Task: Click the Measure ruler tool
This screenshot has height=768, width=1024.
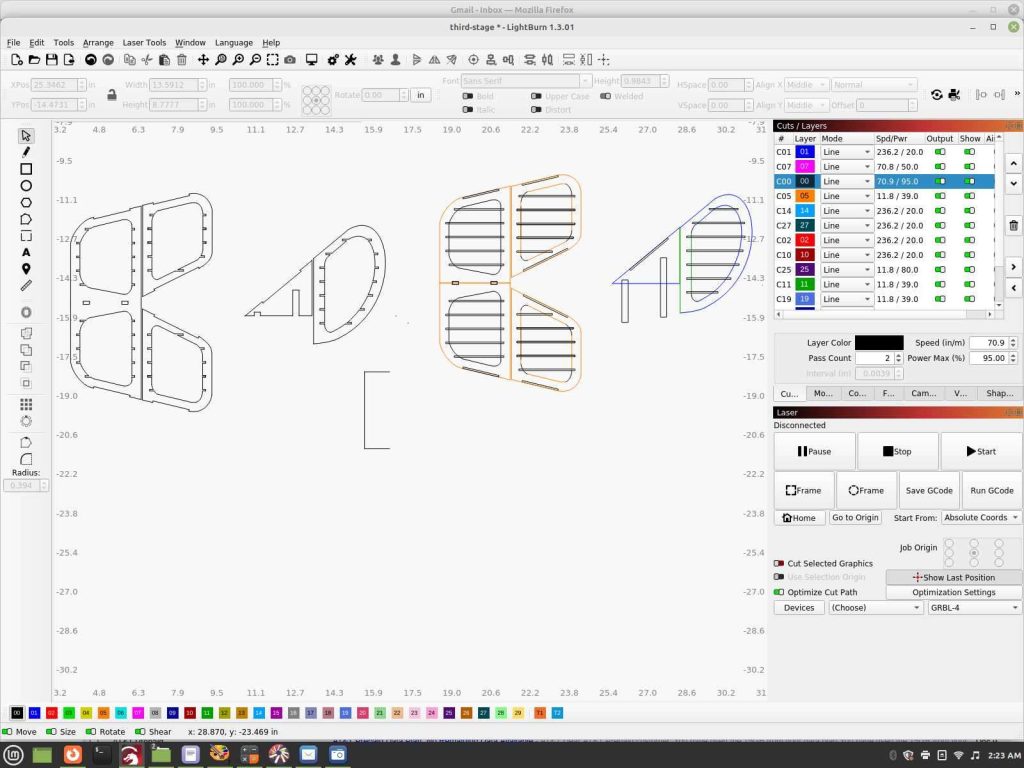Action: pyautogui.click(x=27, y=286)
